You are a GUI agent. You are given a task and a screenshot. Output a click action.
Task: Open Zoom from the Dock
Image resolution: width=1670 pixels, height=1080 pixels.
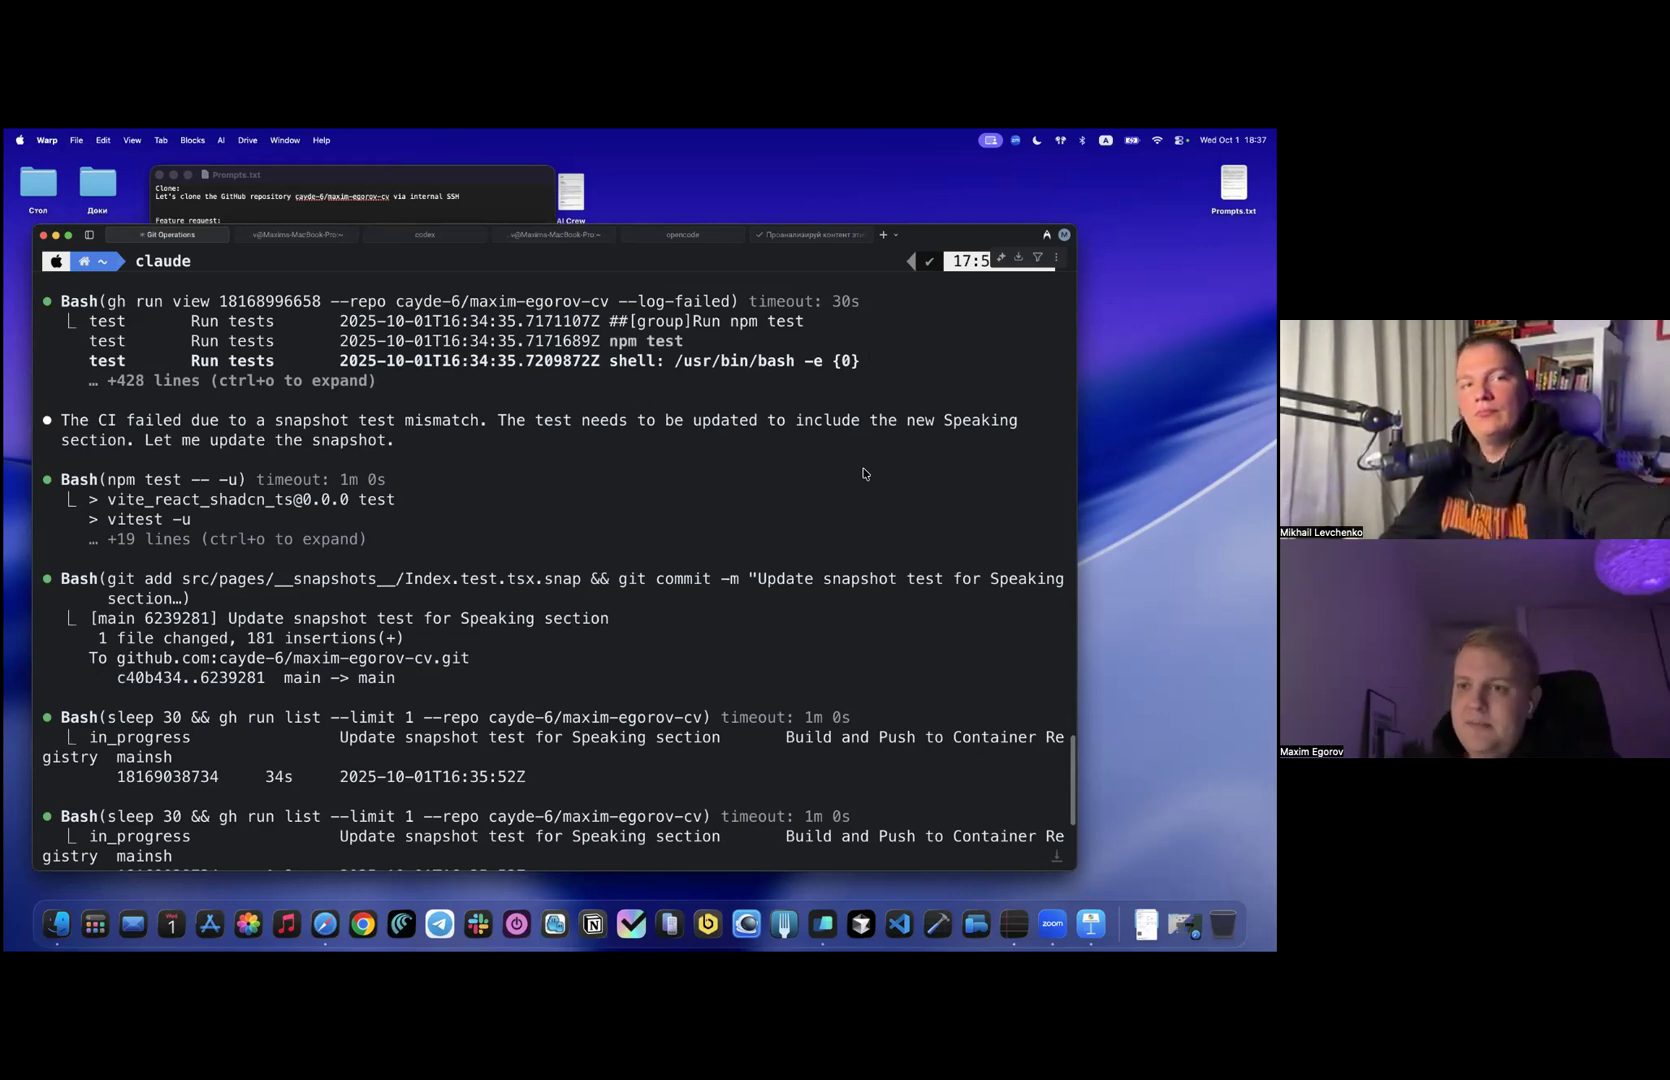click(1052, 924)
